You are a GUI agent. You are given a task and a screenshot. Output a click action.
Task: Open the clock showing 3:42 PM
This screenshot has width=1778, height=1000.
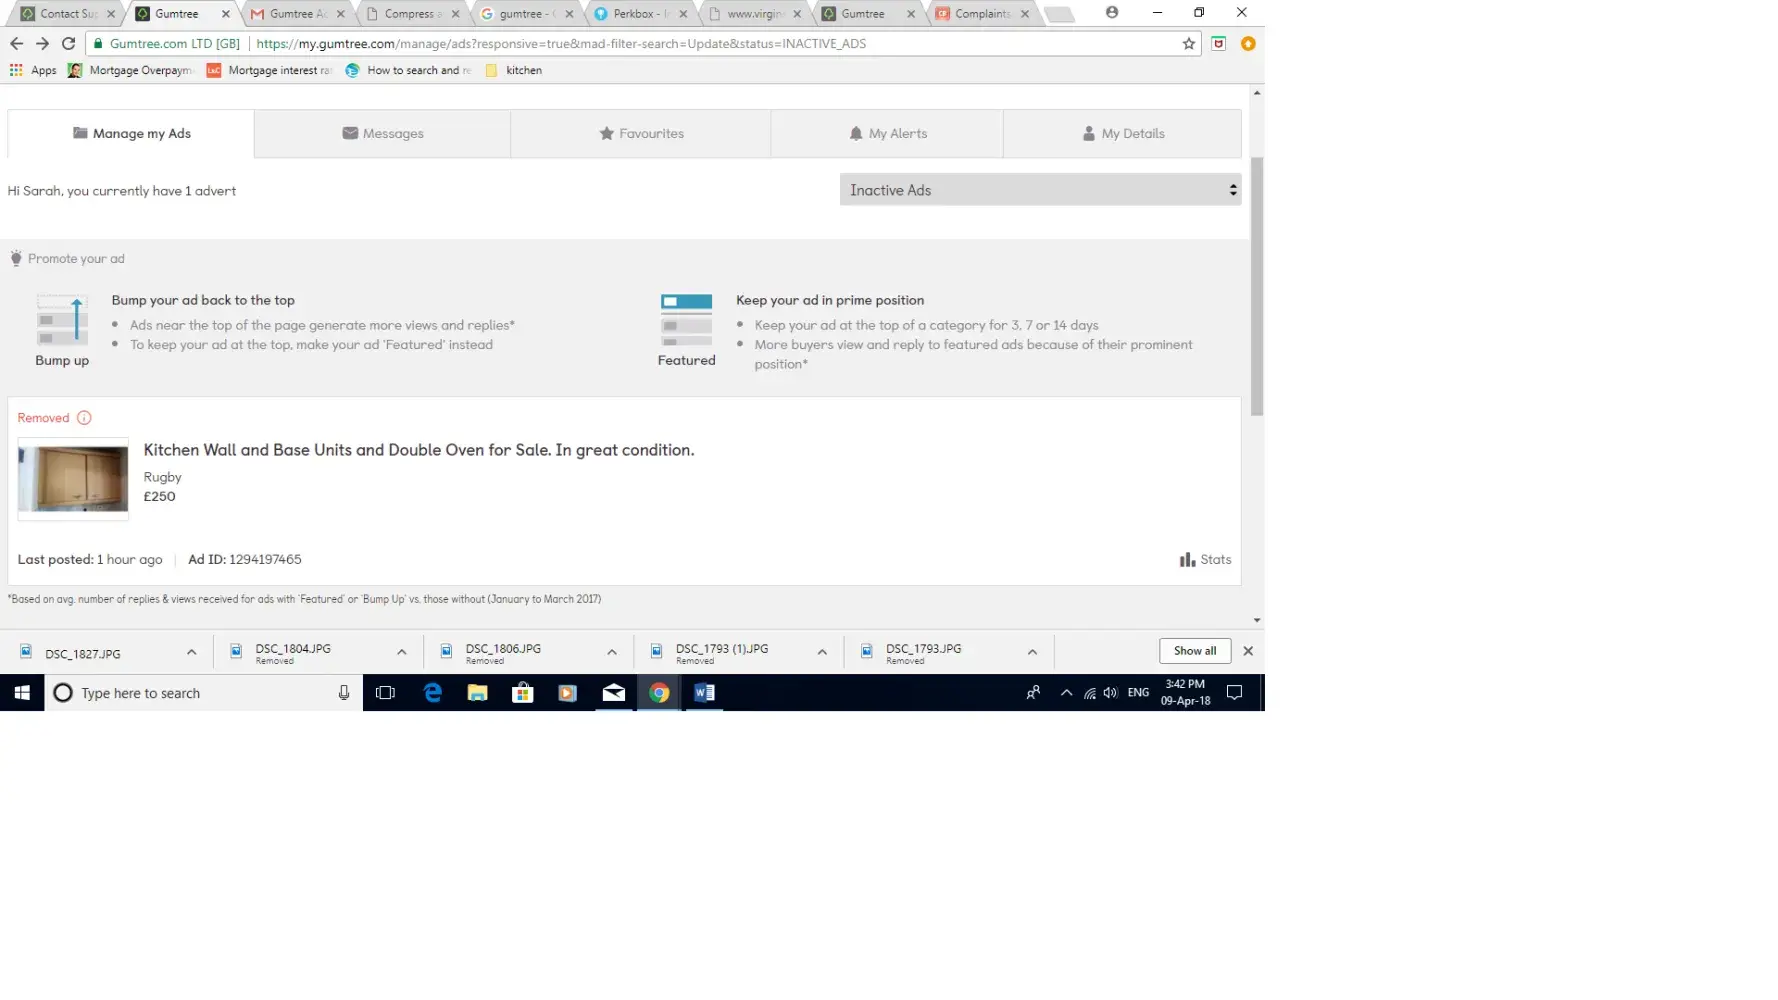[x=1185, y=693]
